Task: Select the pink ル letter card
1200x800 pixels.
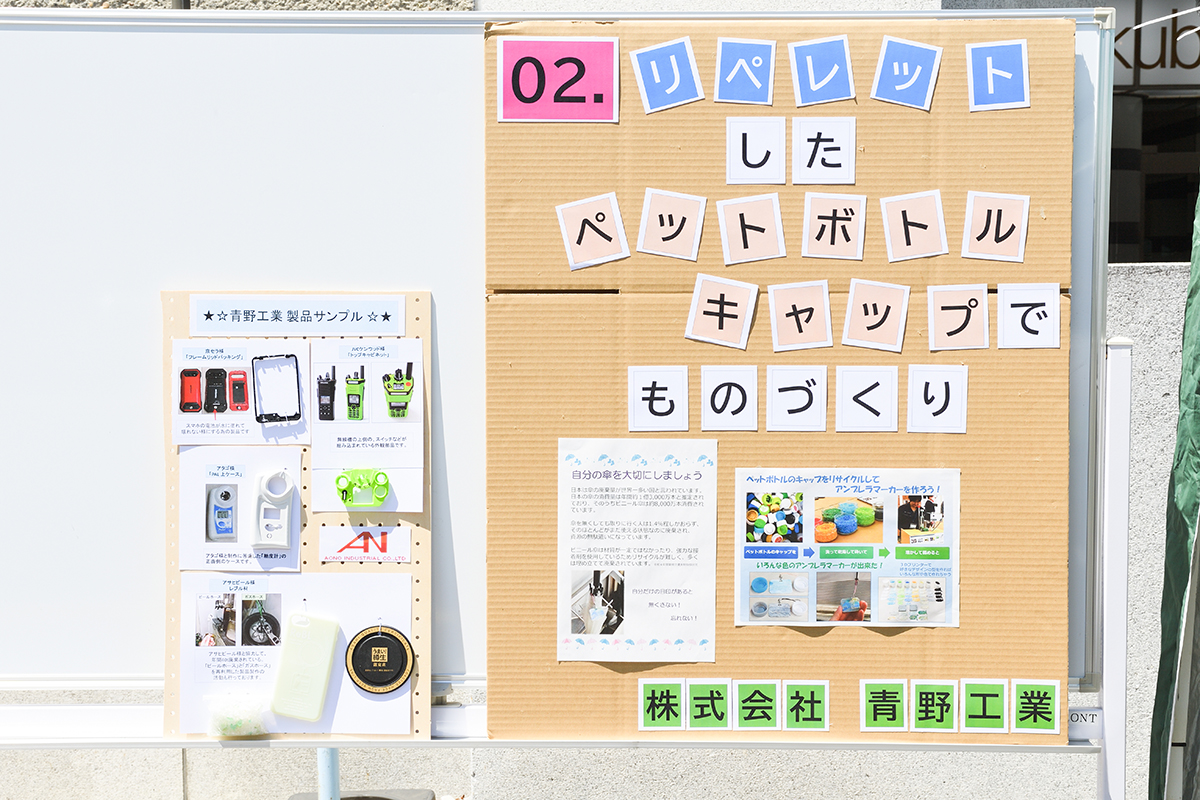Action: [x=995, y=227]
